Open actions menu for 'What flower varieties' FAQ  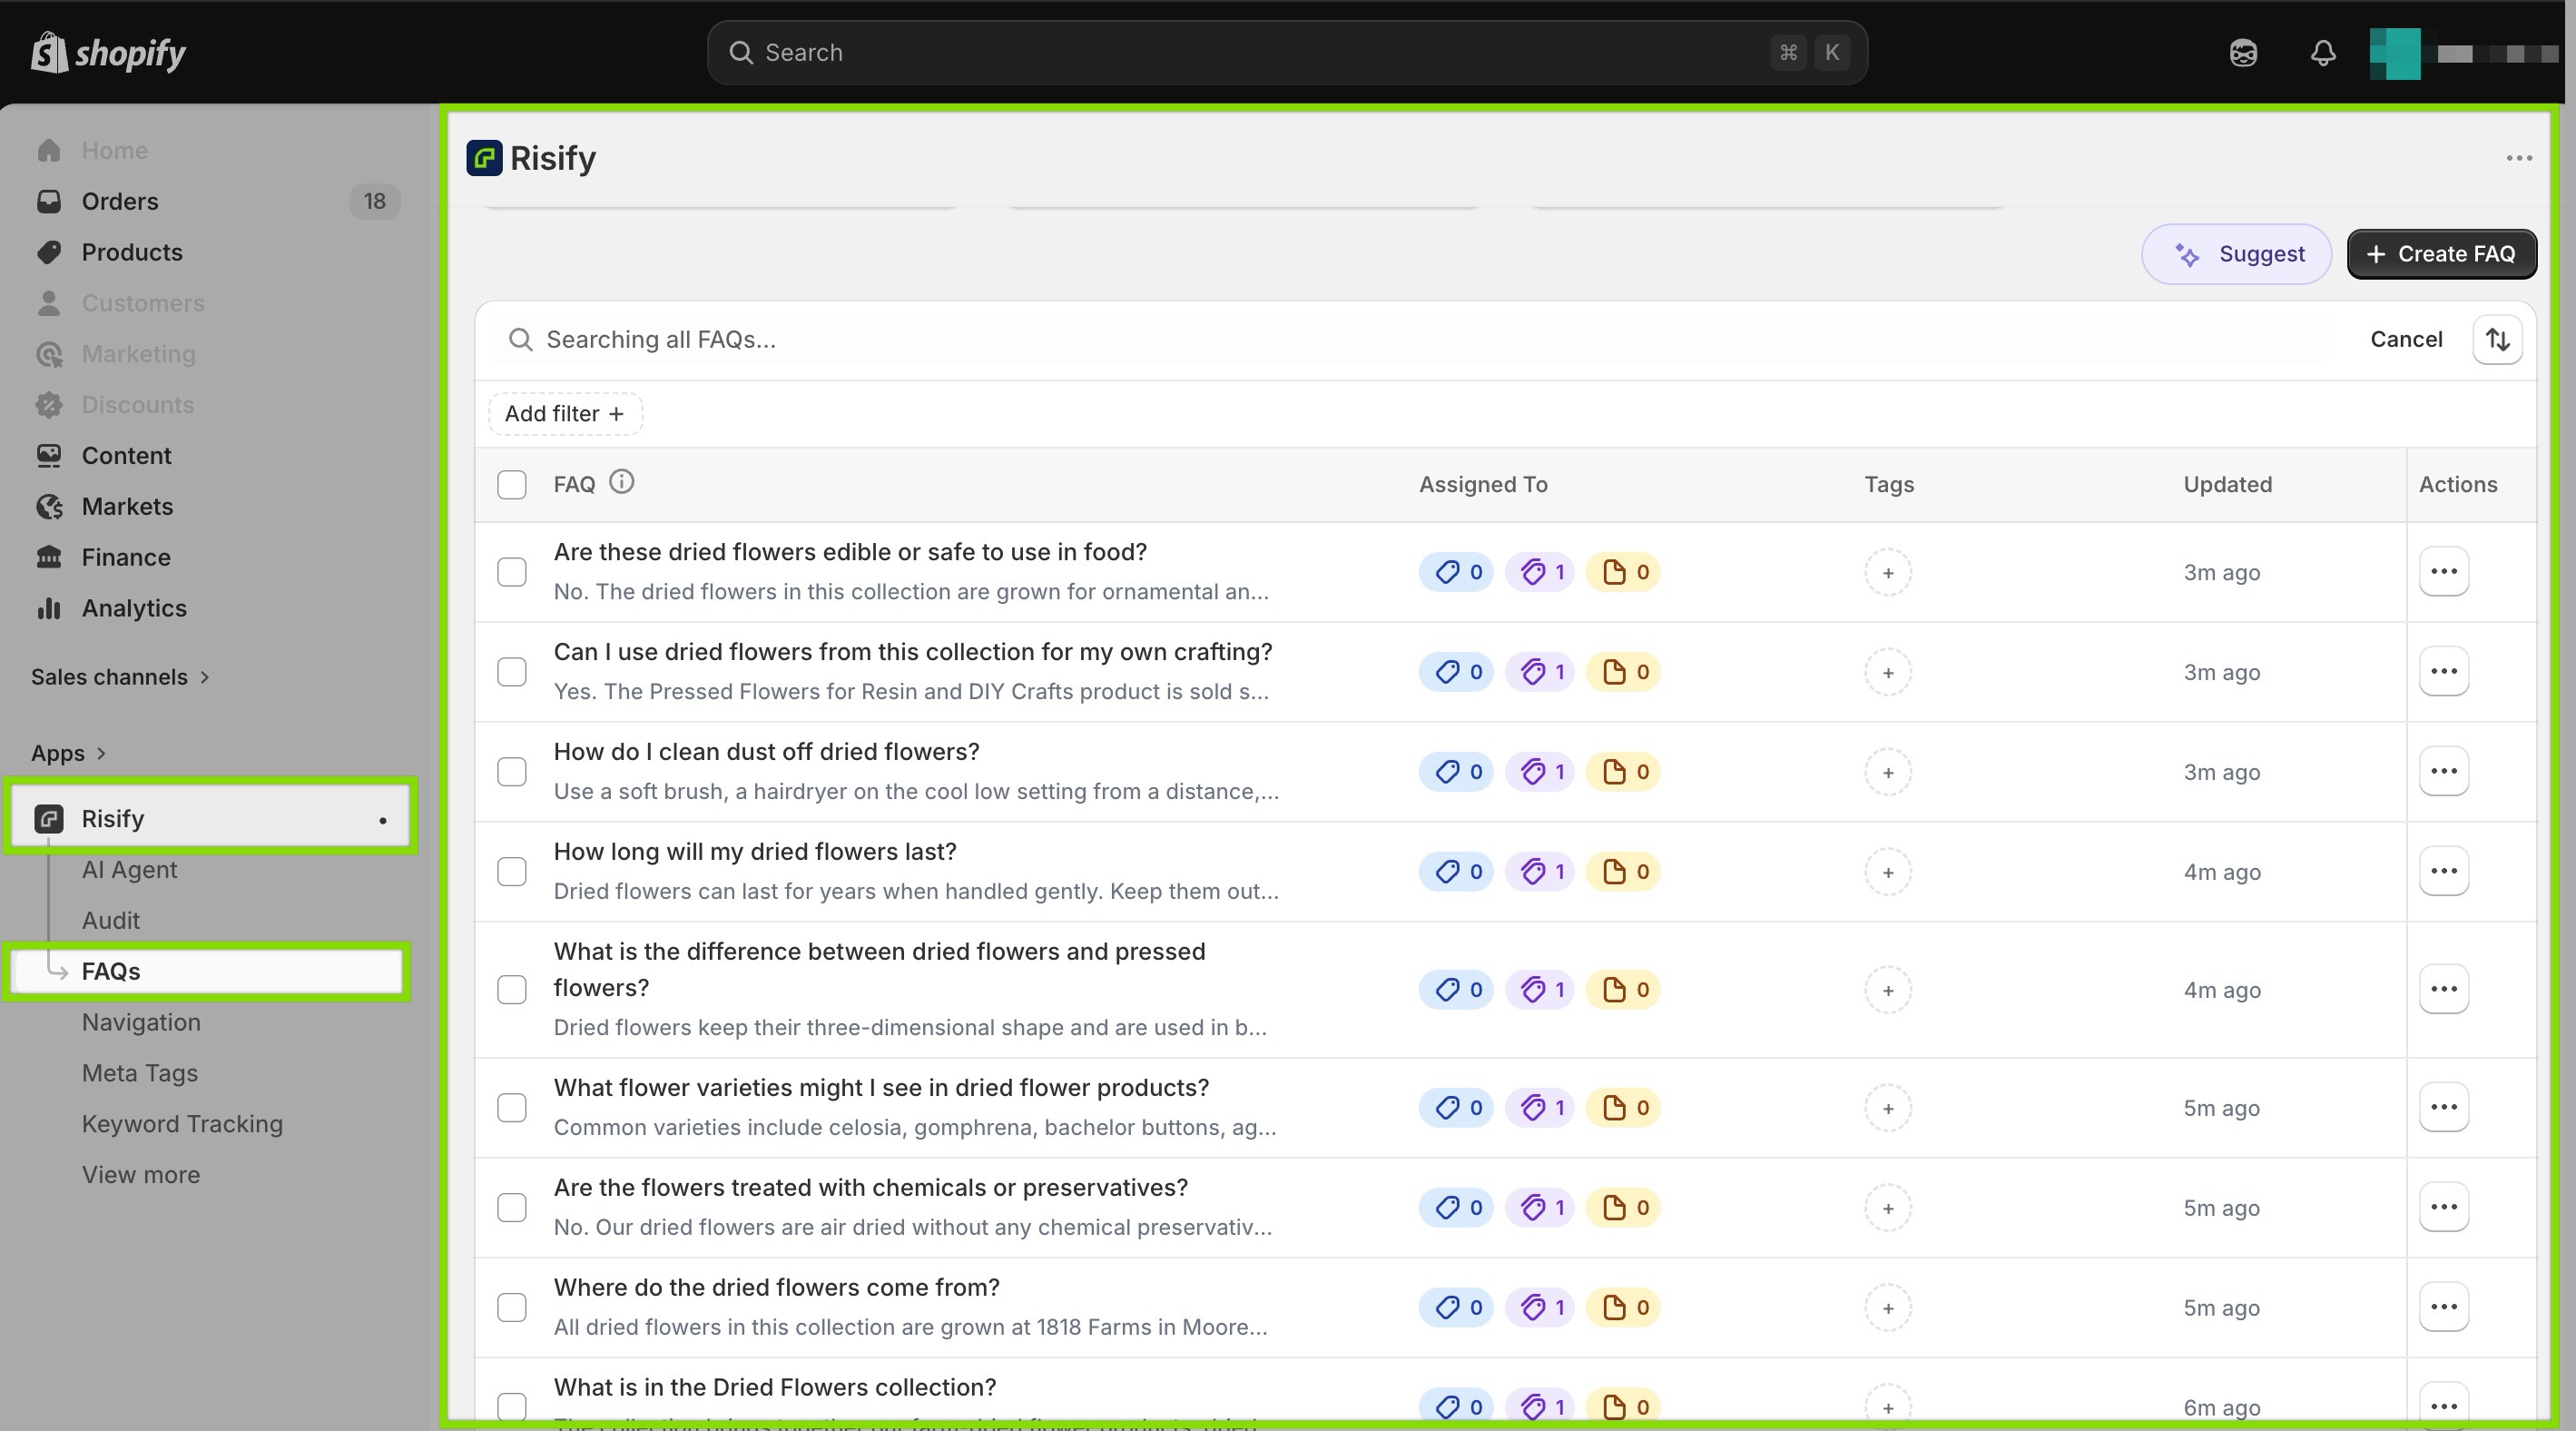tap(2443, 1107)
